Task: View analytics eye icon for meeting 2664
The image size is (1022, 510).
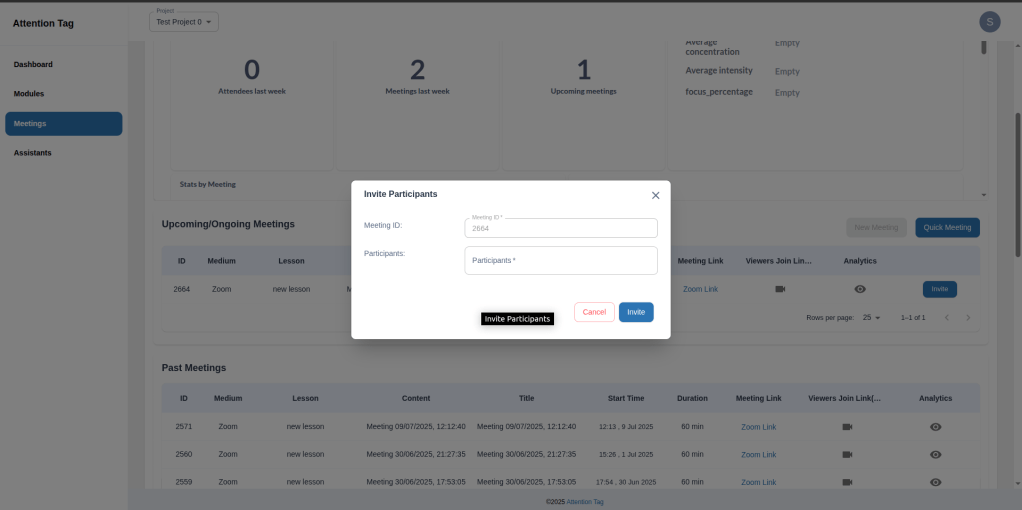Action: pyautogui.click(x=860, y=289)
